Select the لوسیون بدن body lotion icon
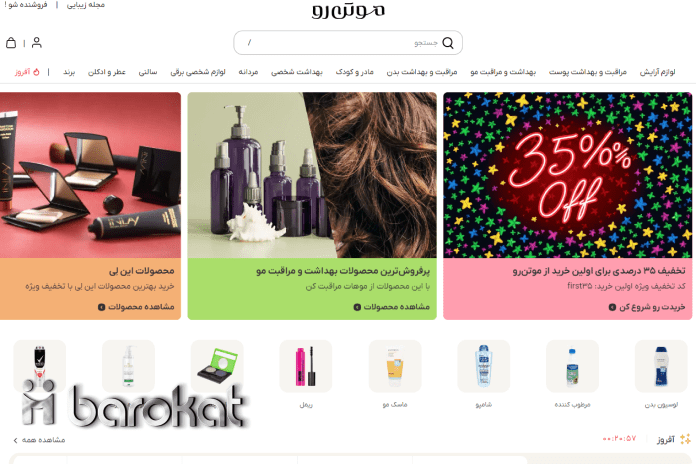The width and height of the screenshot is (696, 464). pos(661,366)
